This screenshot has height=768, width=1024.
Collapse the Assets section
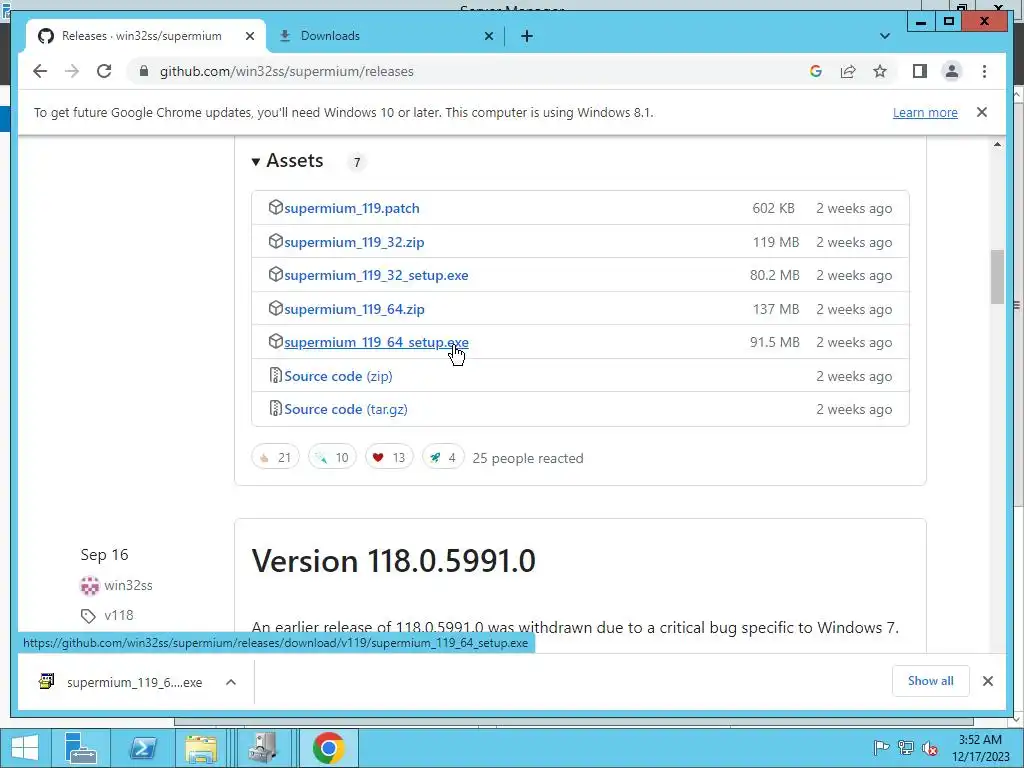click(287, 161)
